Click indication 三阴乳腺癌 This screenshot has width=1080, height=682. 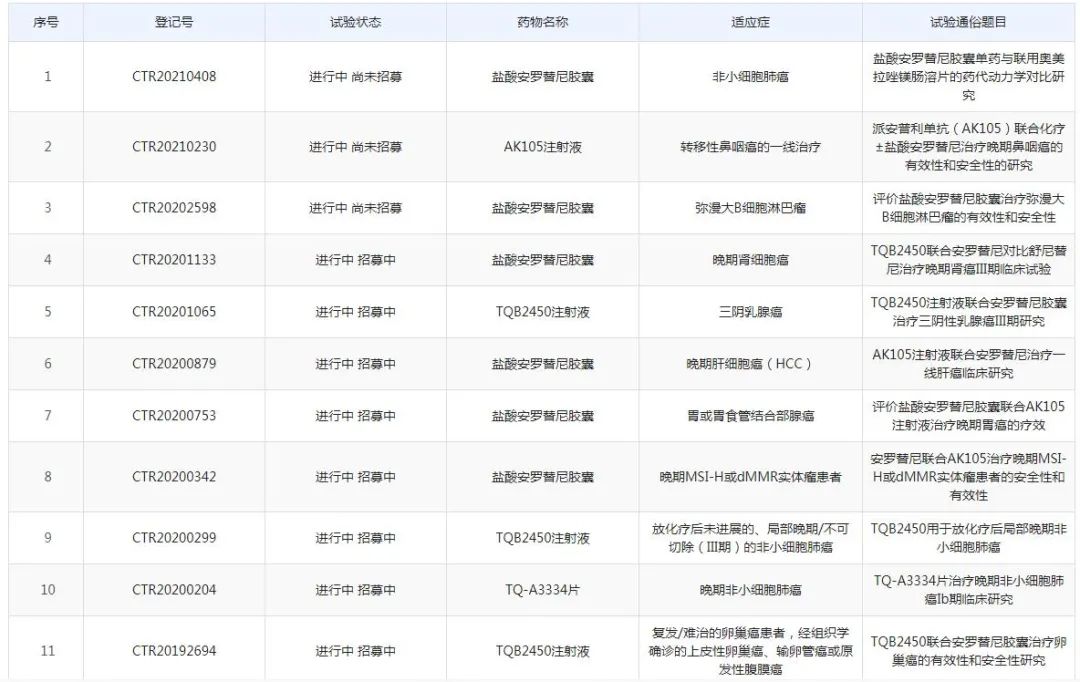coord(750,312)
